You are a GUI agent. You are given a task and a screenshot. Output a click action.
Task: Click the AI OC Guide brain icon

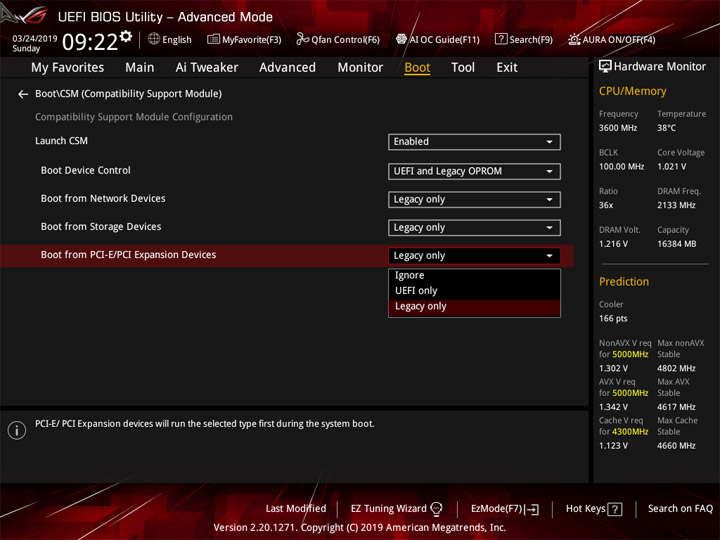[x=401, y=39]
